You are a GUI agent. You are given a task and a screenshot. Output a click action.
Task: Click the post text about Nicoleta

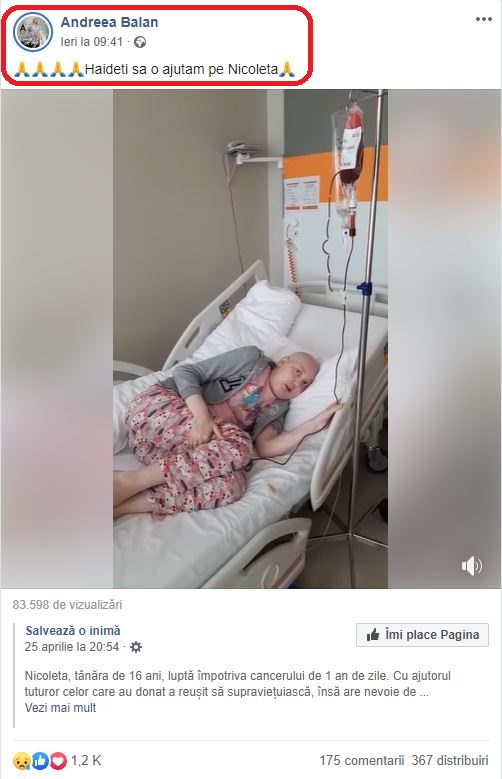coord(155,69)
